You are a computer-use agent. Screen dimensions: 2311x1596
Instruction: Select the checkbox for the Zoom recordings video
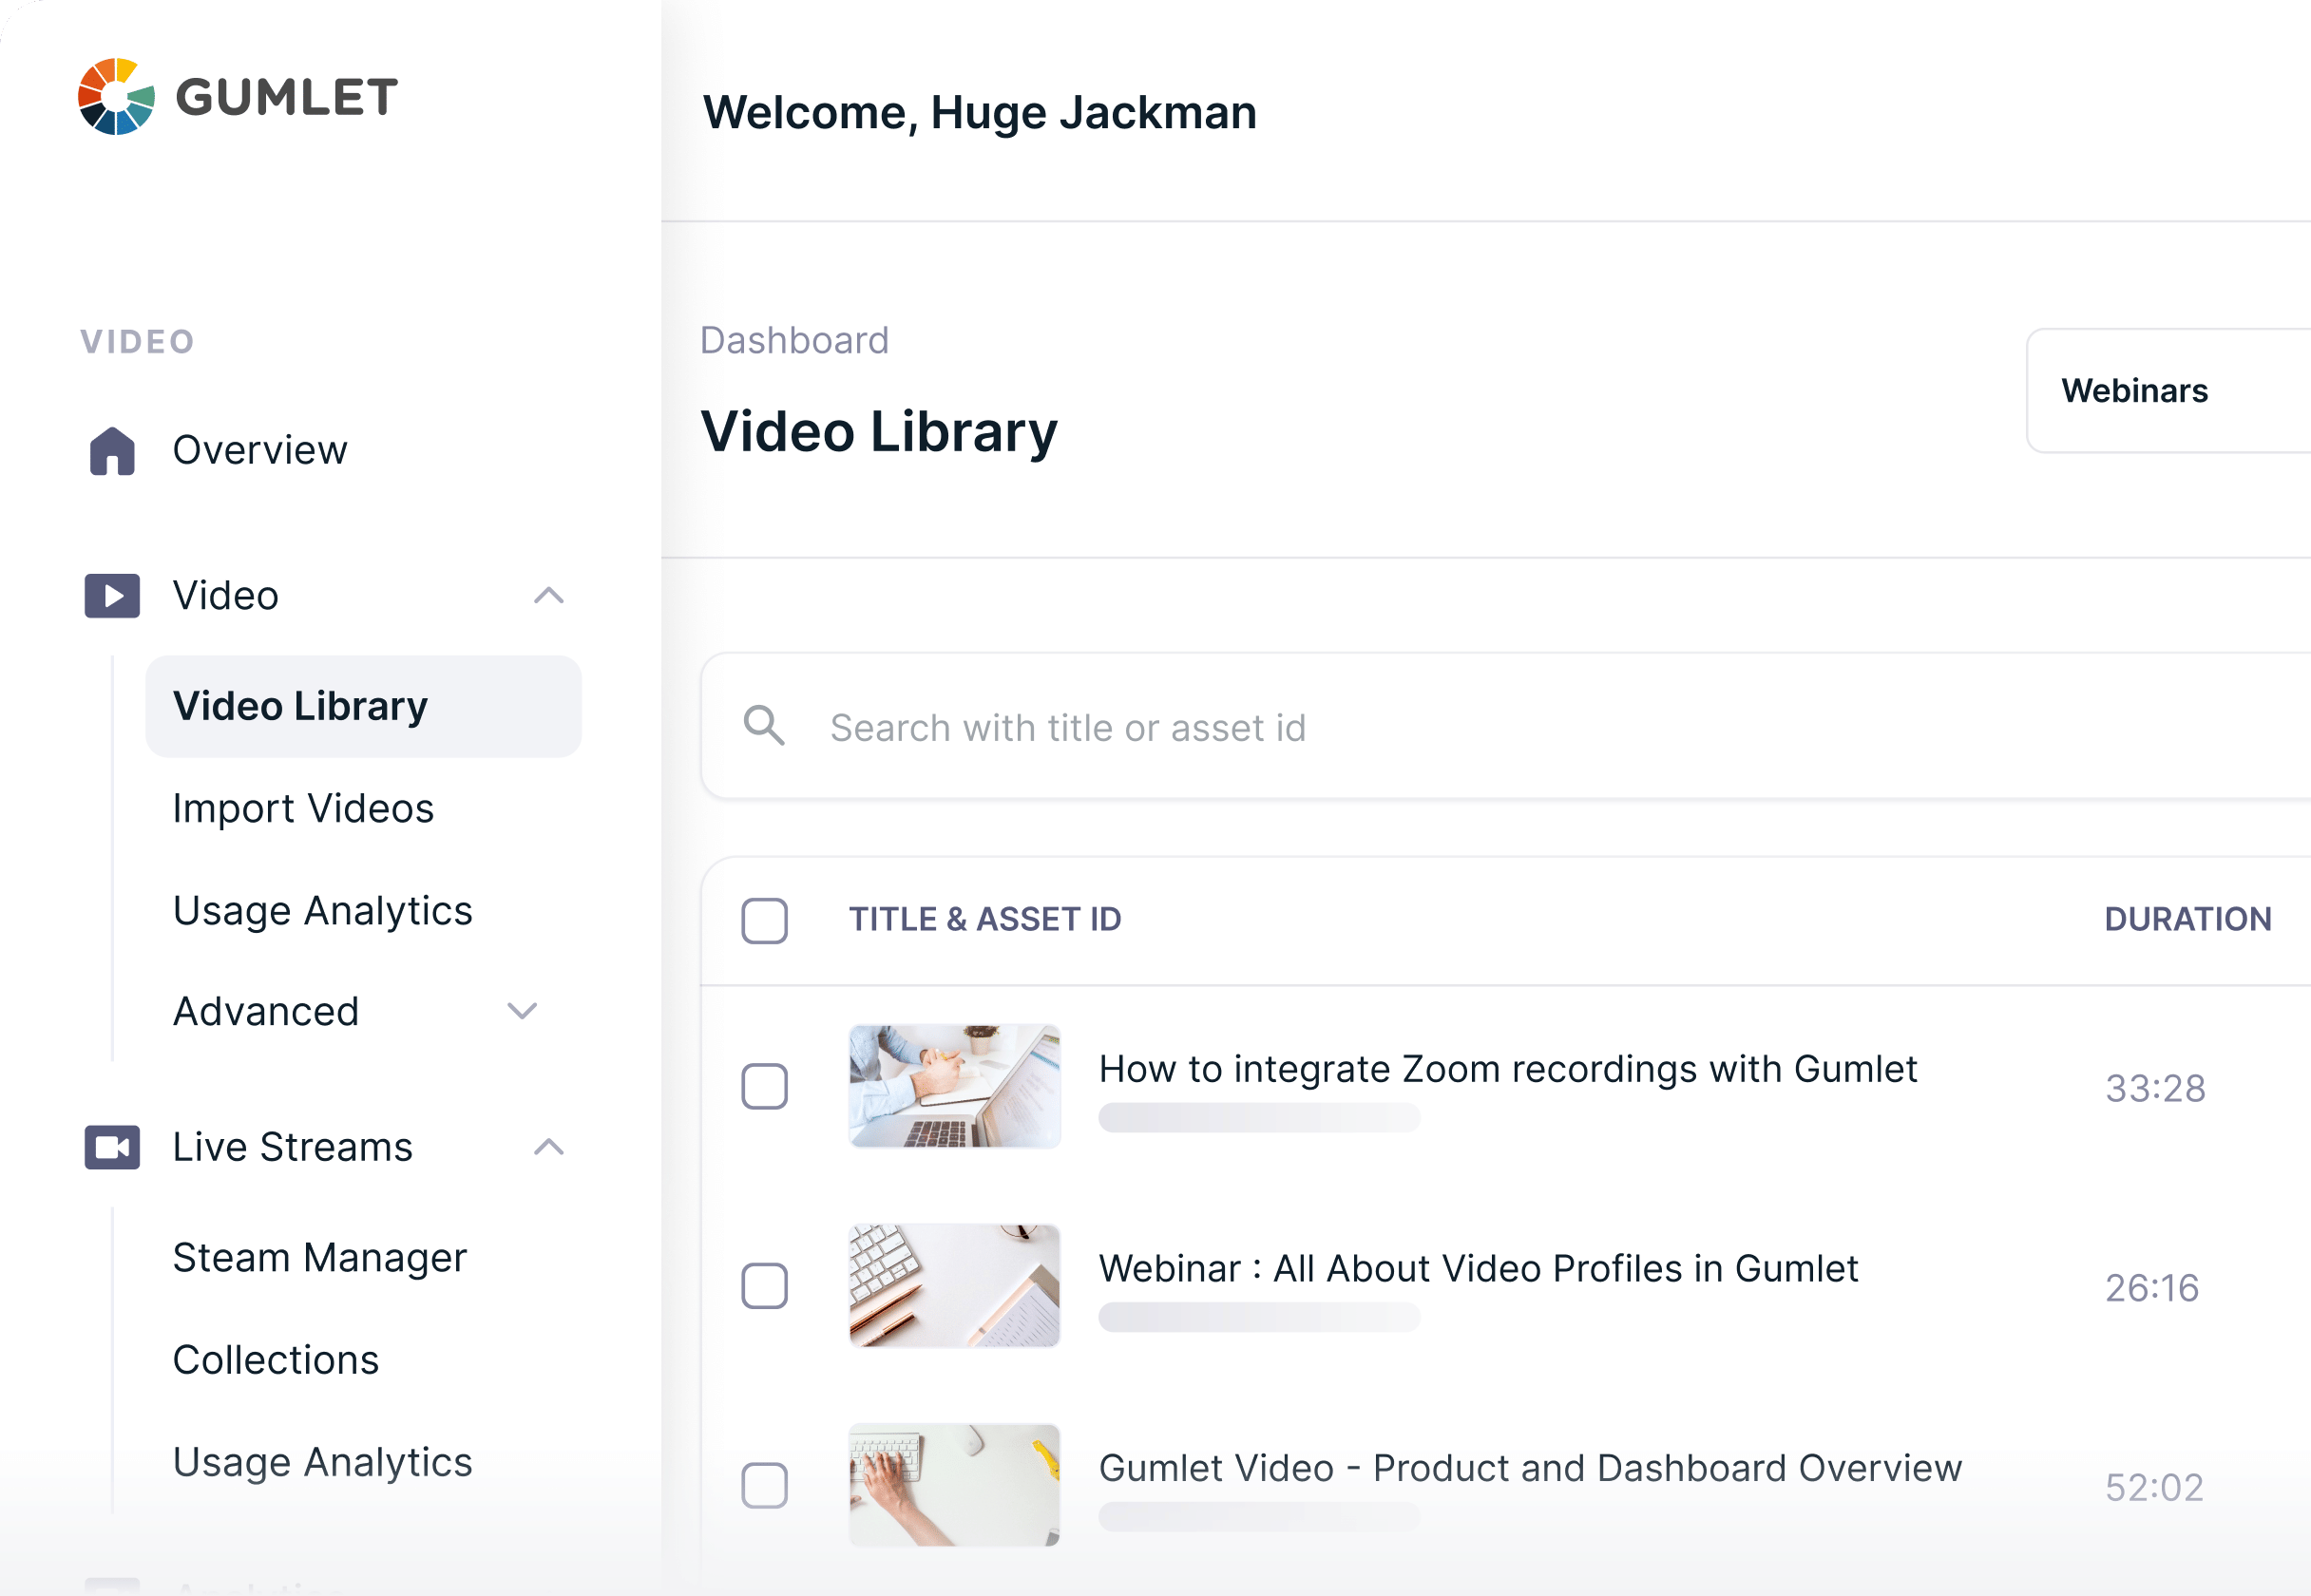(x=764, y=1087)
